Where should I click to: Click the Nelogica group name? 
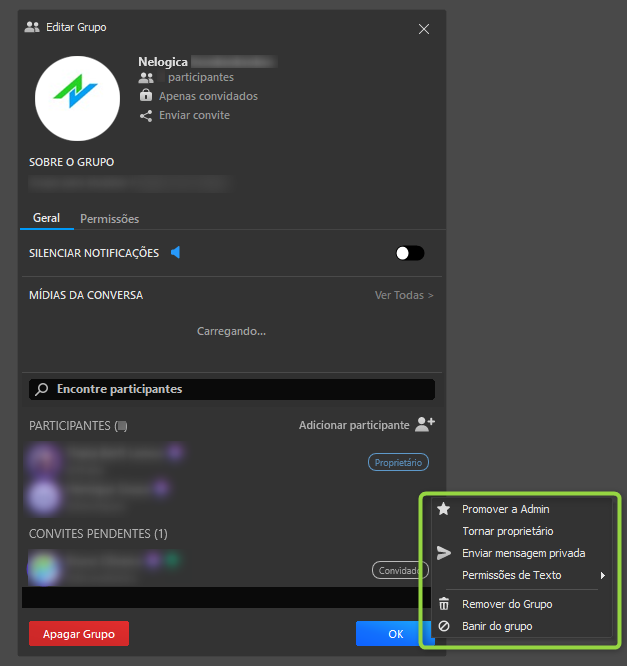pyautogui.click(x=163, y=62)
